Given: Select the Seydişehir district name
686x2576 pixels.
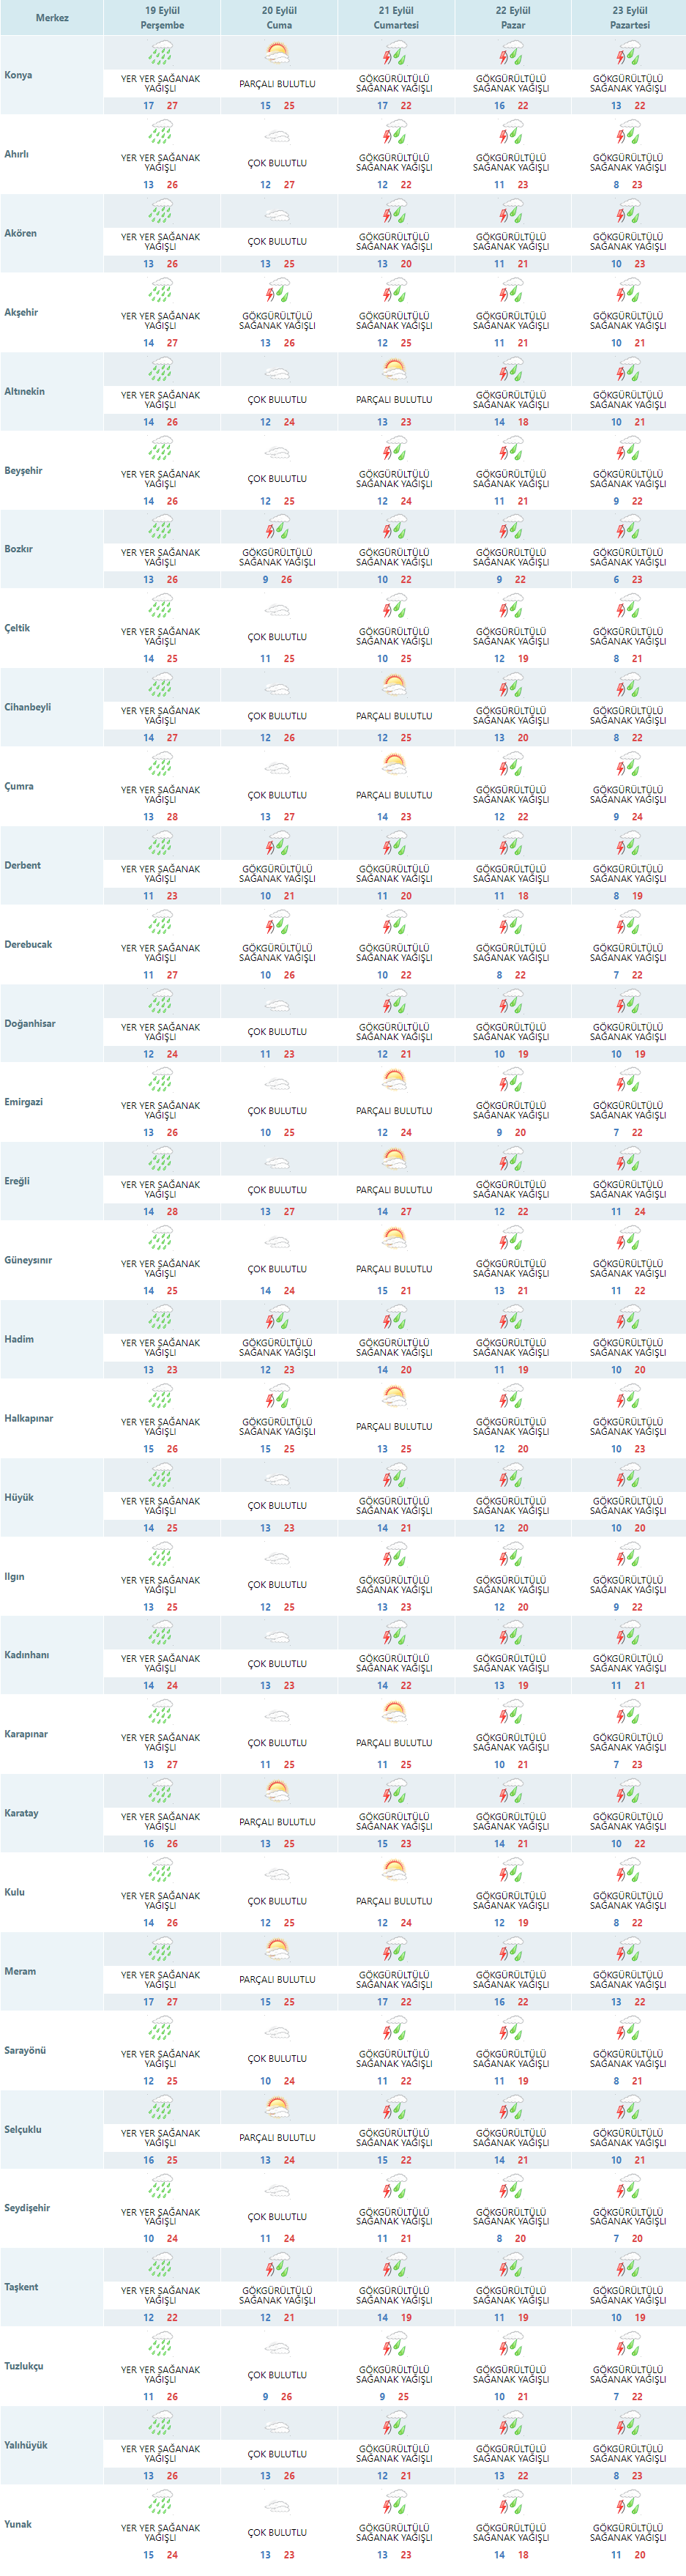Looking at the screenshot, I should point(27,2207).
